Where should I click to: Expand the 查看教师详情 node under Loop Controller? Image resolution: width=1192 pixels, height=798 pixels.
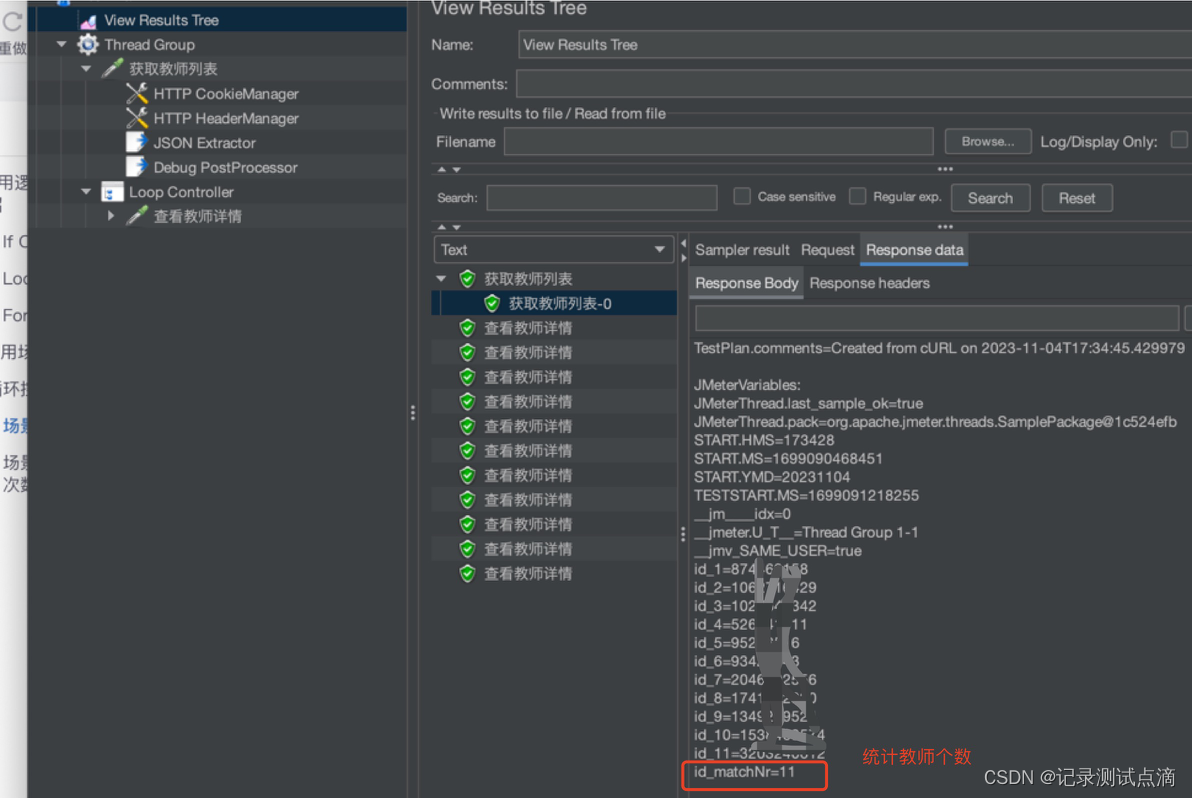[x=112, y=216]
